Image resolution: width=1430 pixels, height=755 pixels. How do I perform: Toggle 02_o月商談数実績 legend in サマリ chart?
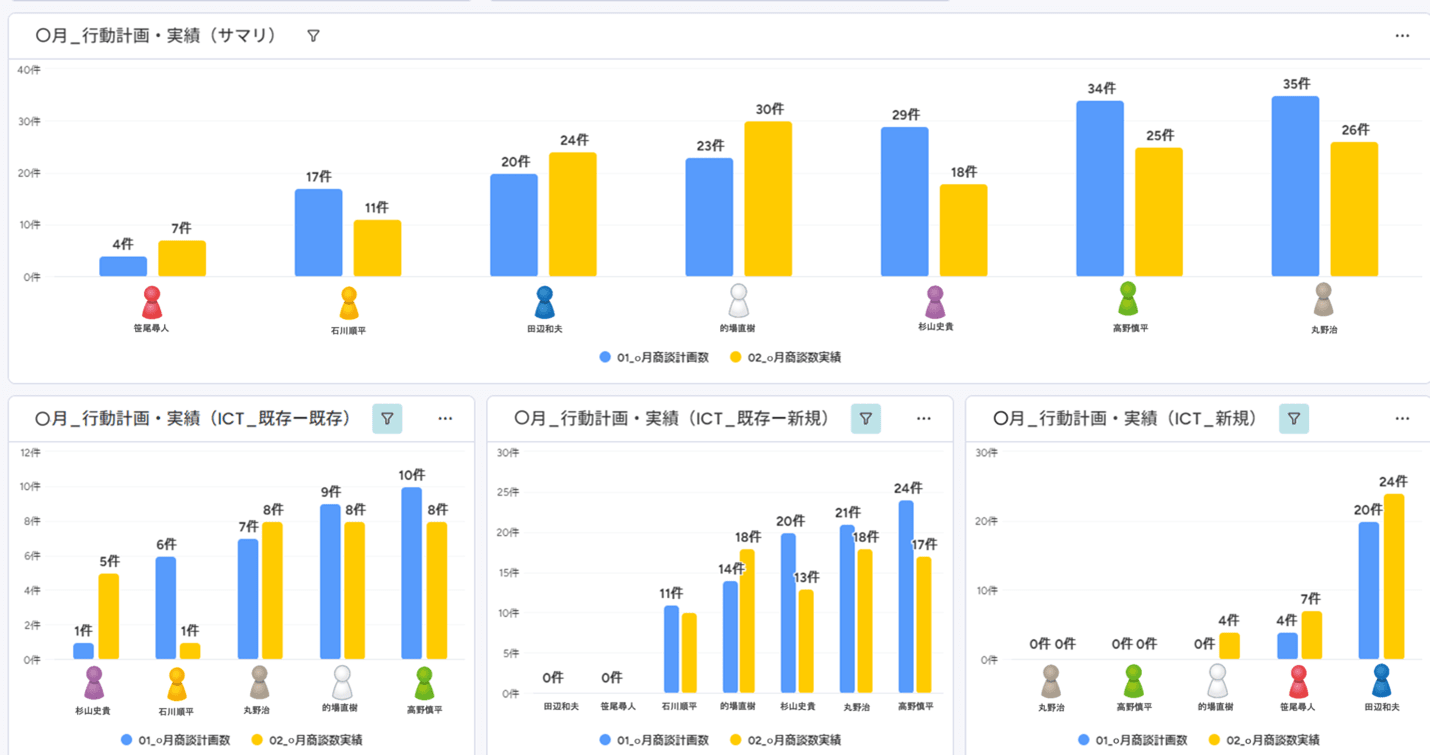pos(786,357)
